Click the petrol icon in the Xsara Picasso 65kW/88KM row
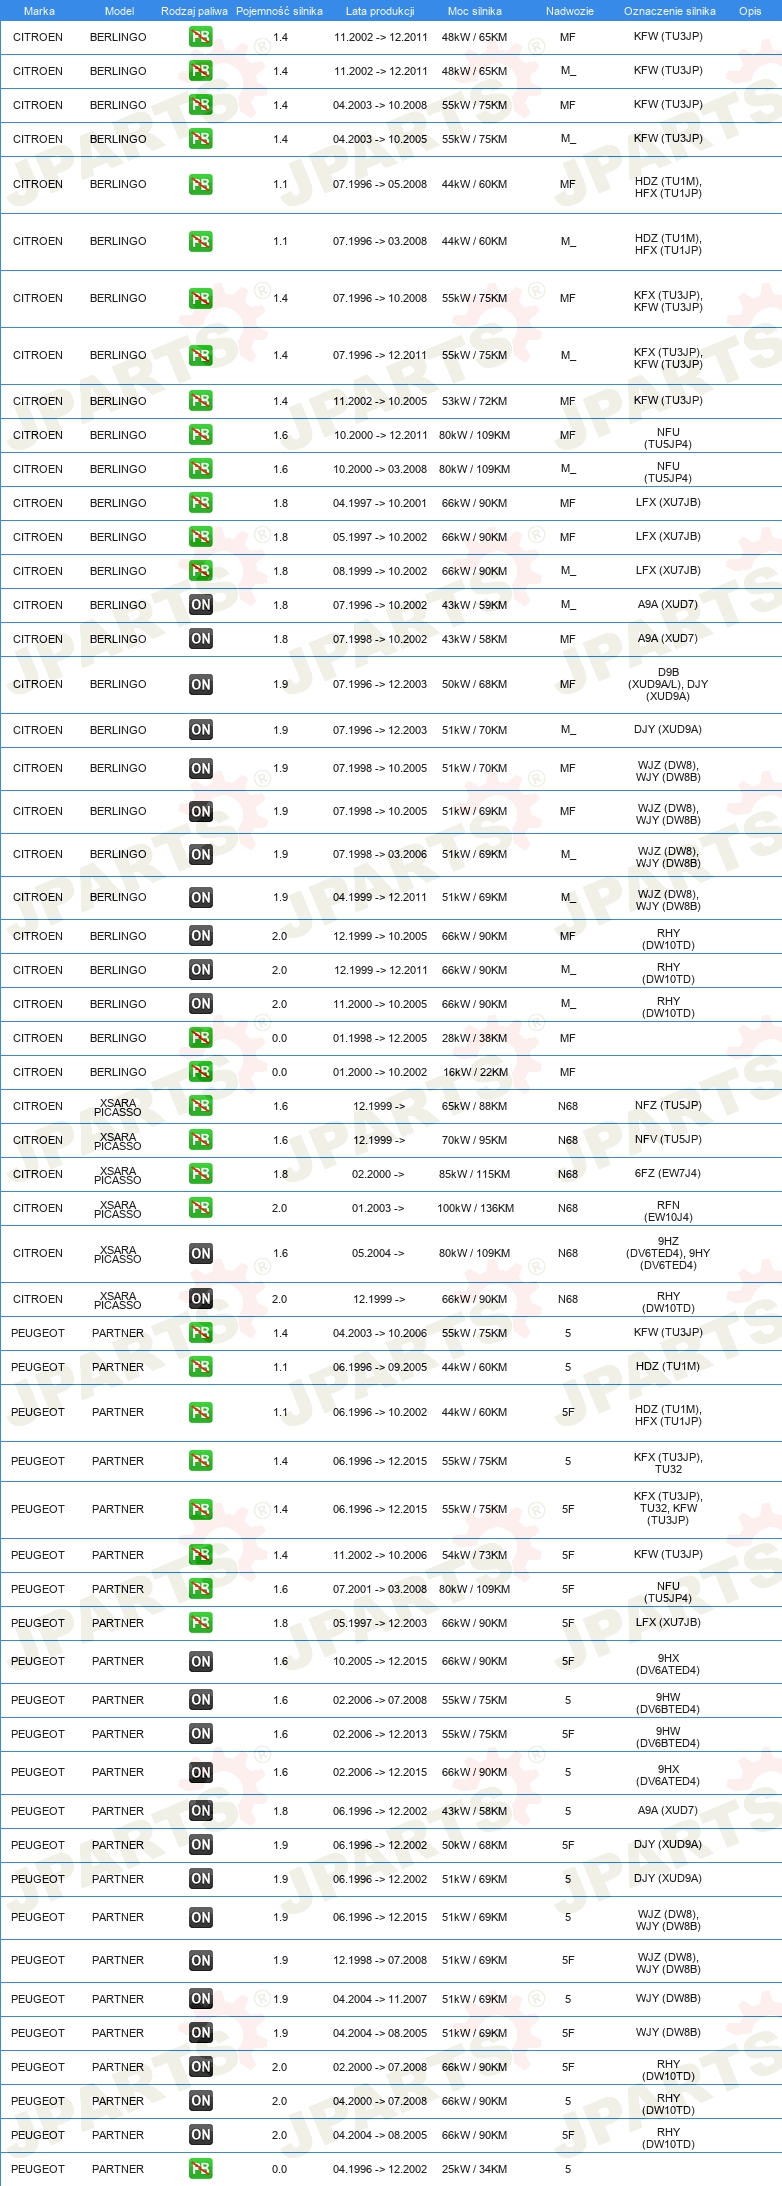 pyautogui.click(x=201, y=1106)
